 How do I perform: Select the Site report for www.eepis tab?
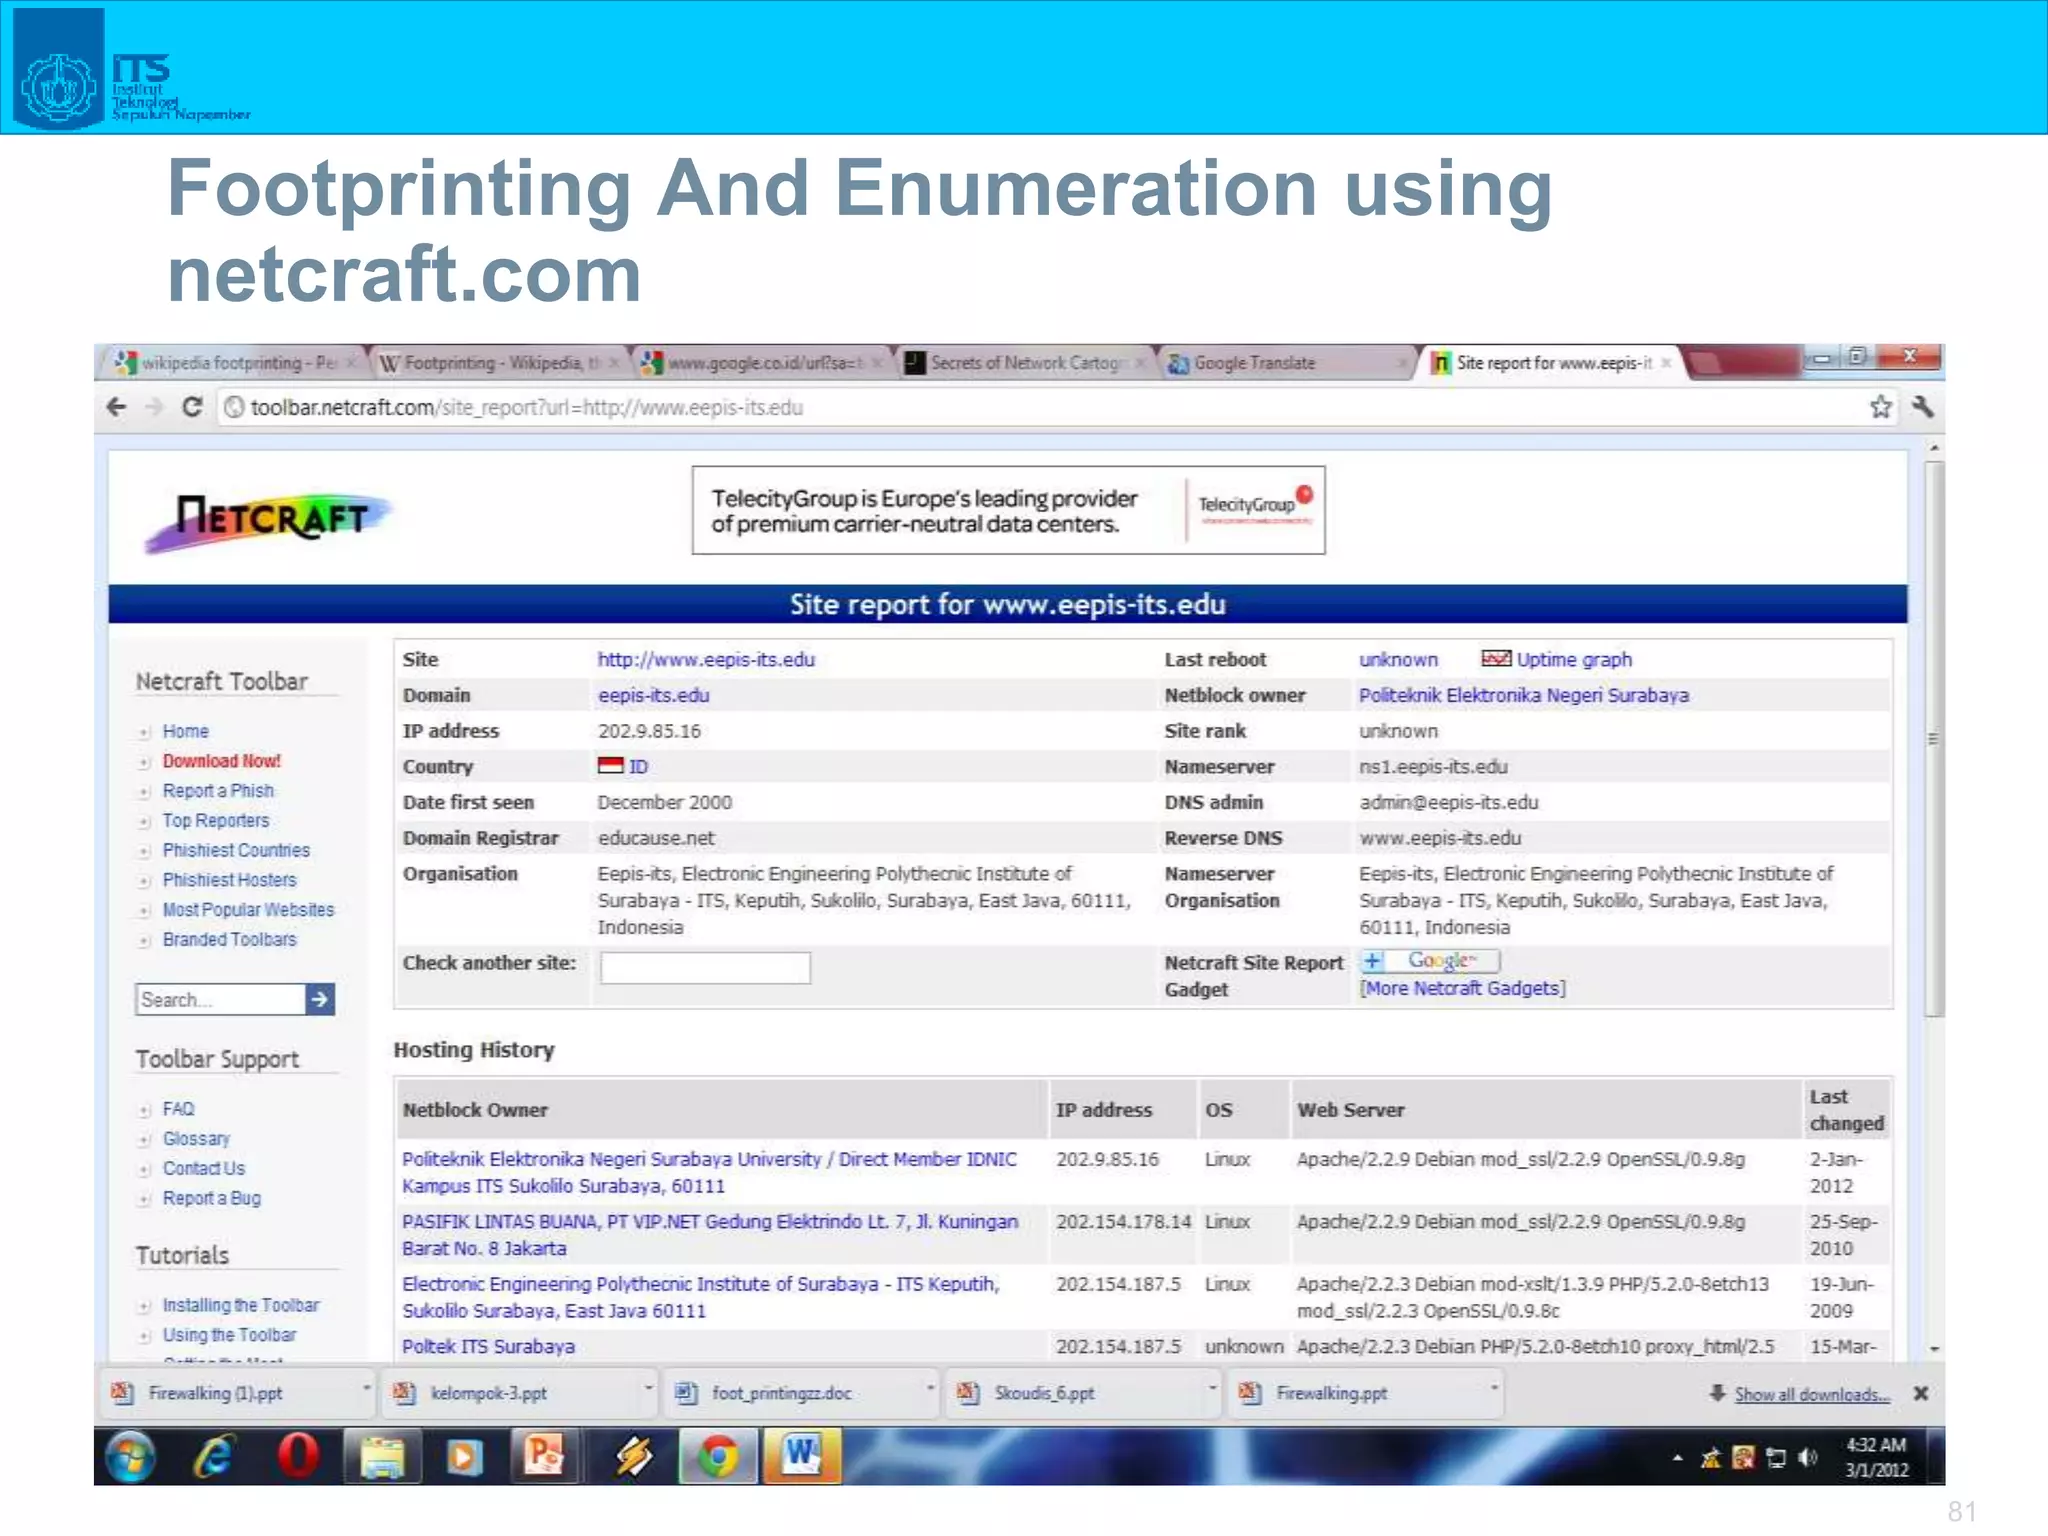[x=1552, y=363]
